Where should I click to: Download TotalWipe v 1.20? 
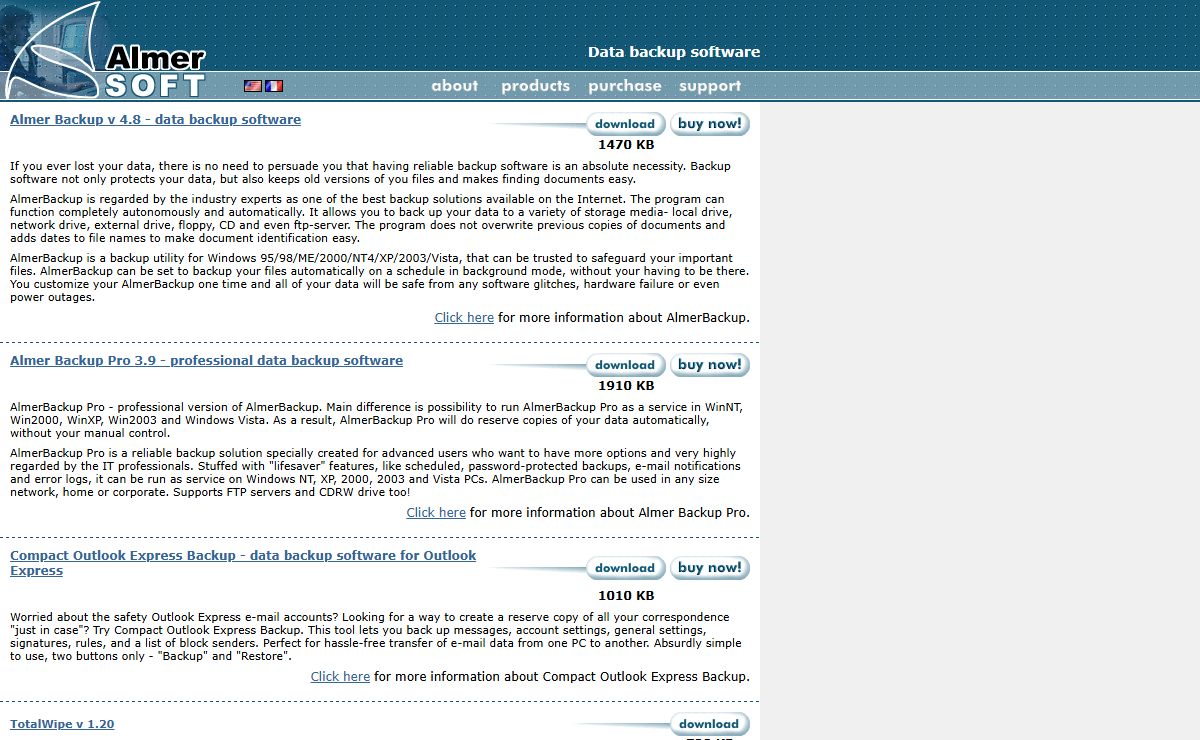click(x=709, y=724)
